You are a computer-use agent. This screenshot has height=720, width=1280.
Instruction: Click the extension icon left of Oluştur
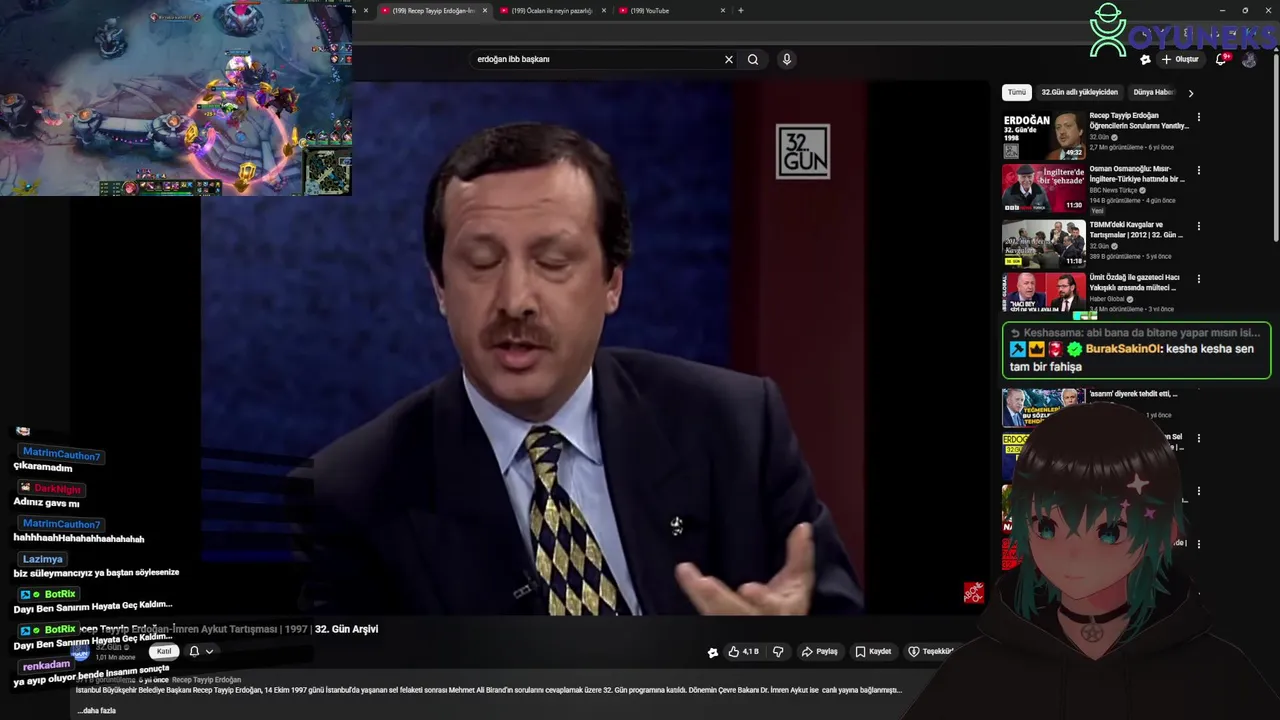[x=1145, y=59]
